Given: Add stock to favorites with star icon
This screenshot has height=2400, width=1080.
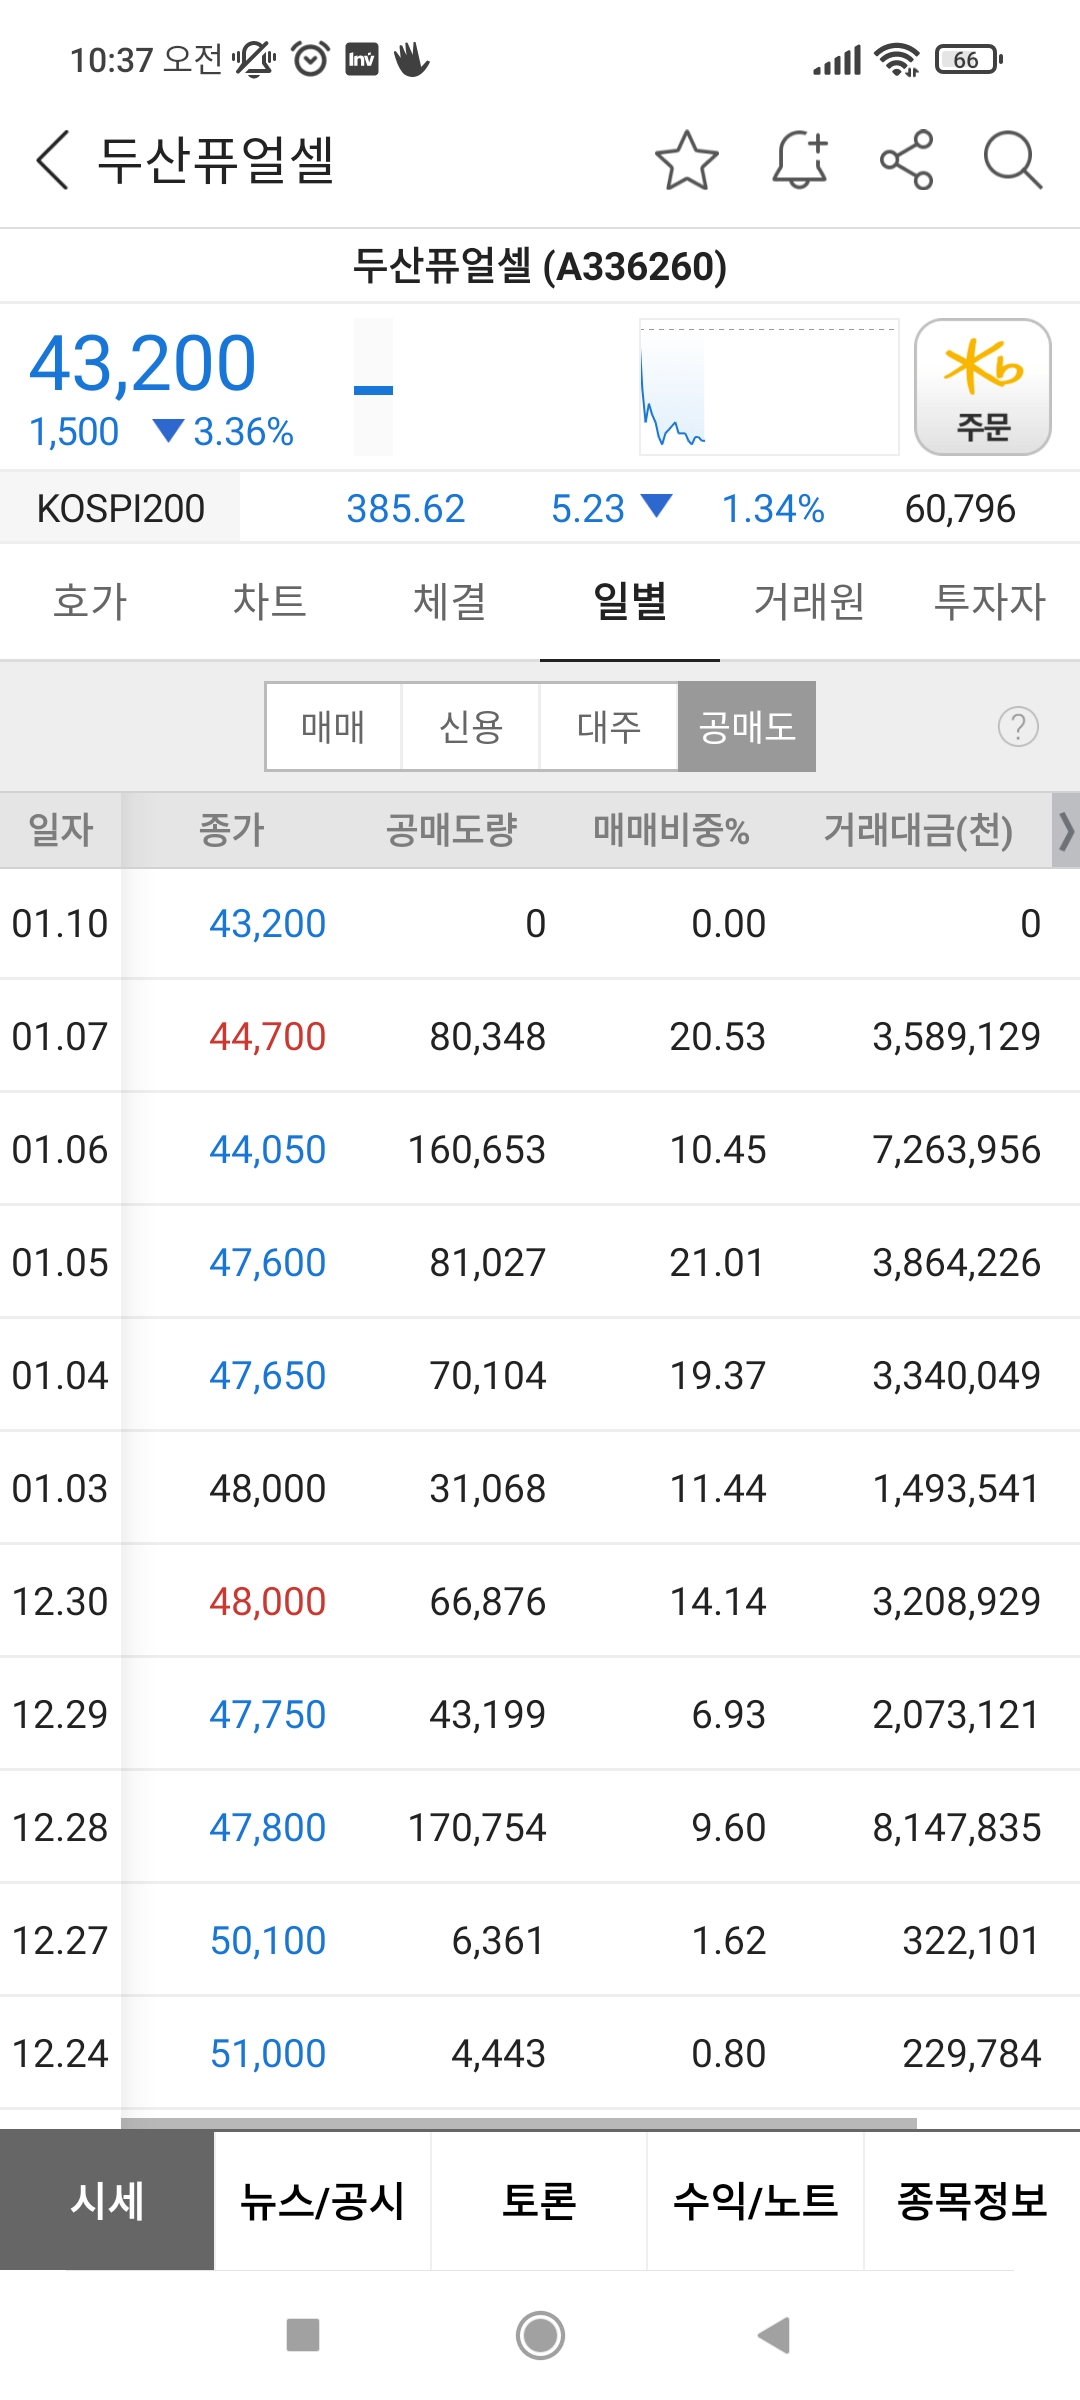Looking at the screenshot, I should coord(687,160).
